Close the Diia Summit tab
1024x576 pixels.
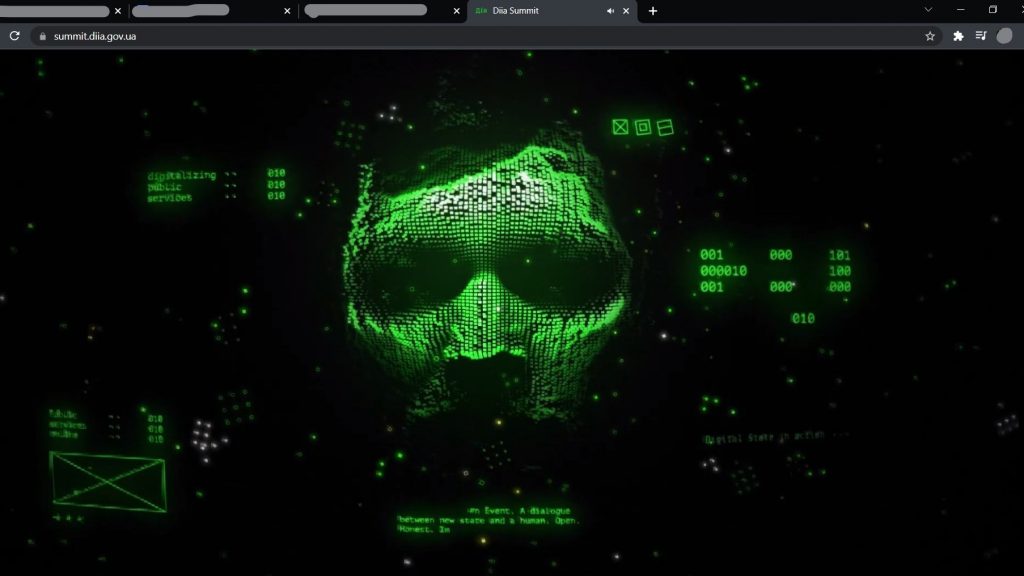[x=626, y=11]
